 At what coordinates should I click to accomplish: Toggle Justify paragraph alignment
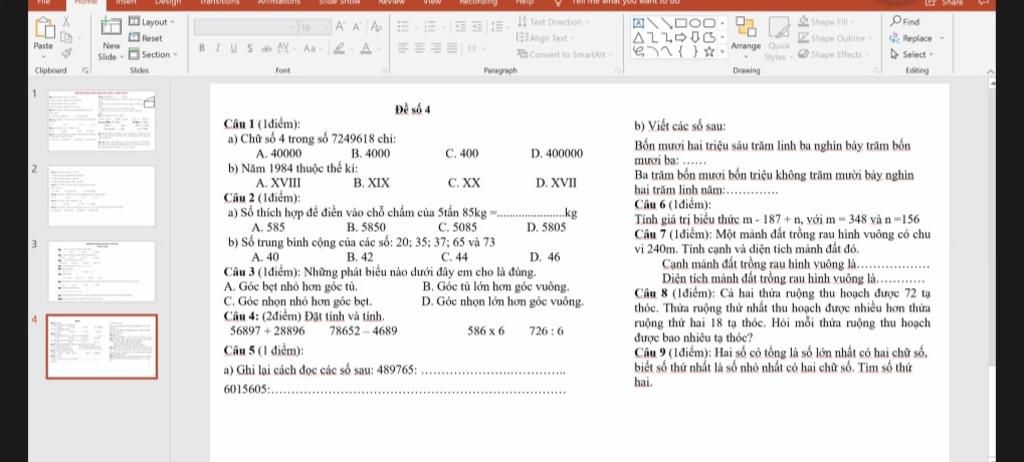pyautogui.click(x=452, y=48)
